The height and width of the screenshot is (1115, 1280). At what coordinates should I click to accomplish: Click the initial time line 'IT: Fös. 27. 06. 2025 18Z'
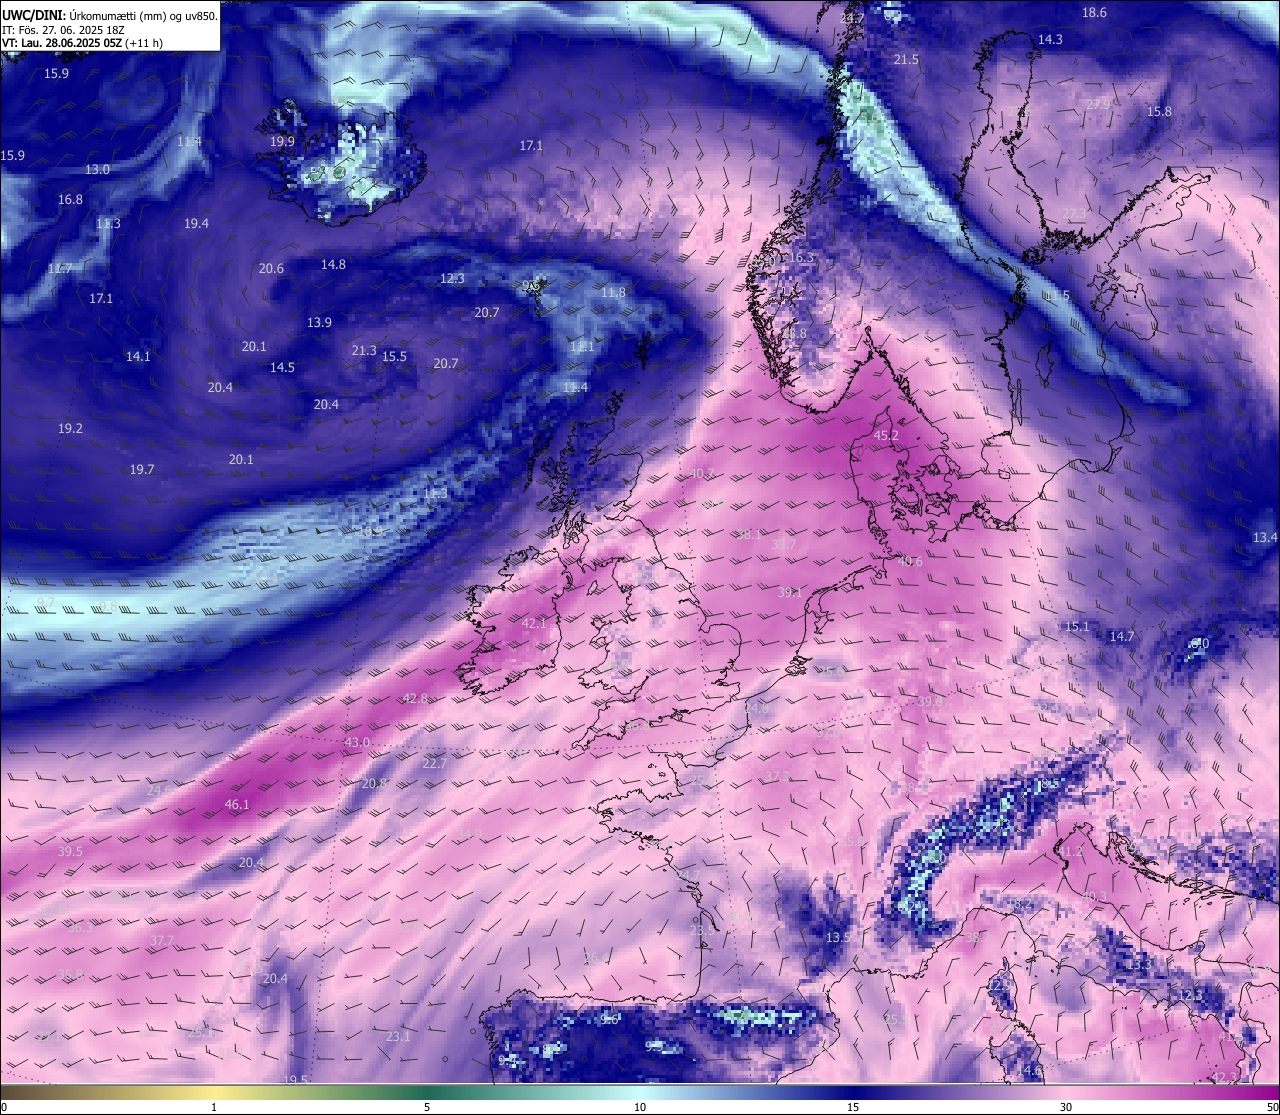[x=63, y=30]
